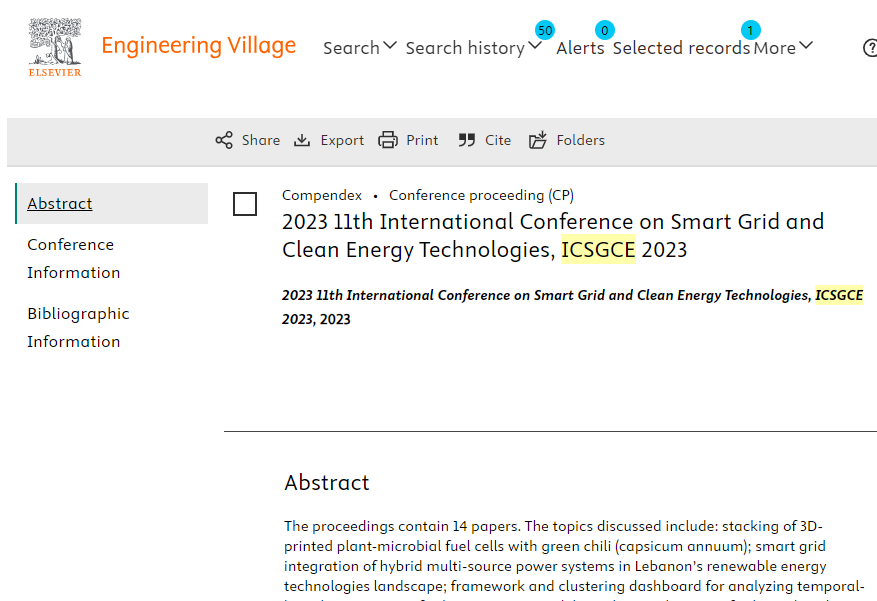The height and width of the screenshot is (601, 877).
Task: Click the 0 badge above Alerts
Action: pyautogui.click(x=605, y=30)
